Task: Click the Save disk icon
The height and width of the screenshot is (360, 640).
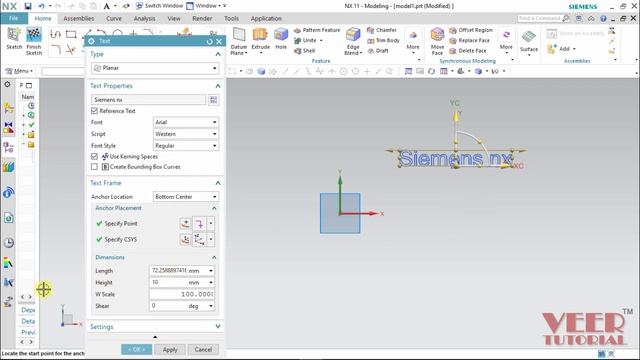Action: pos(28,6)
